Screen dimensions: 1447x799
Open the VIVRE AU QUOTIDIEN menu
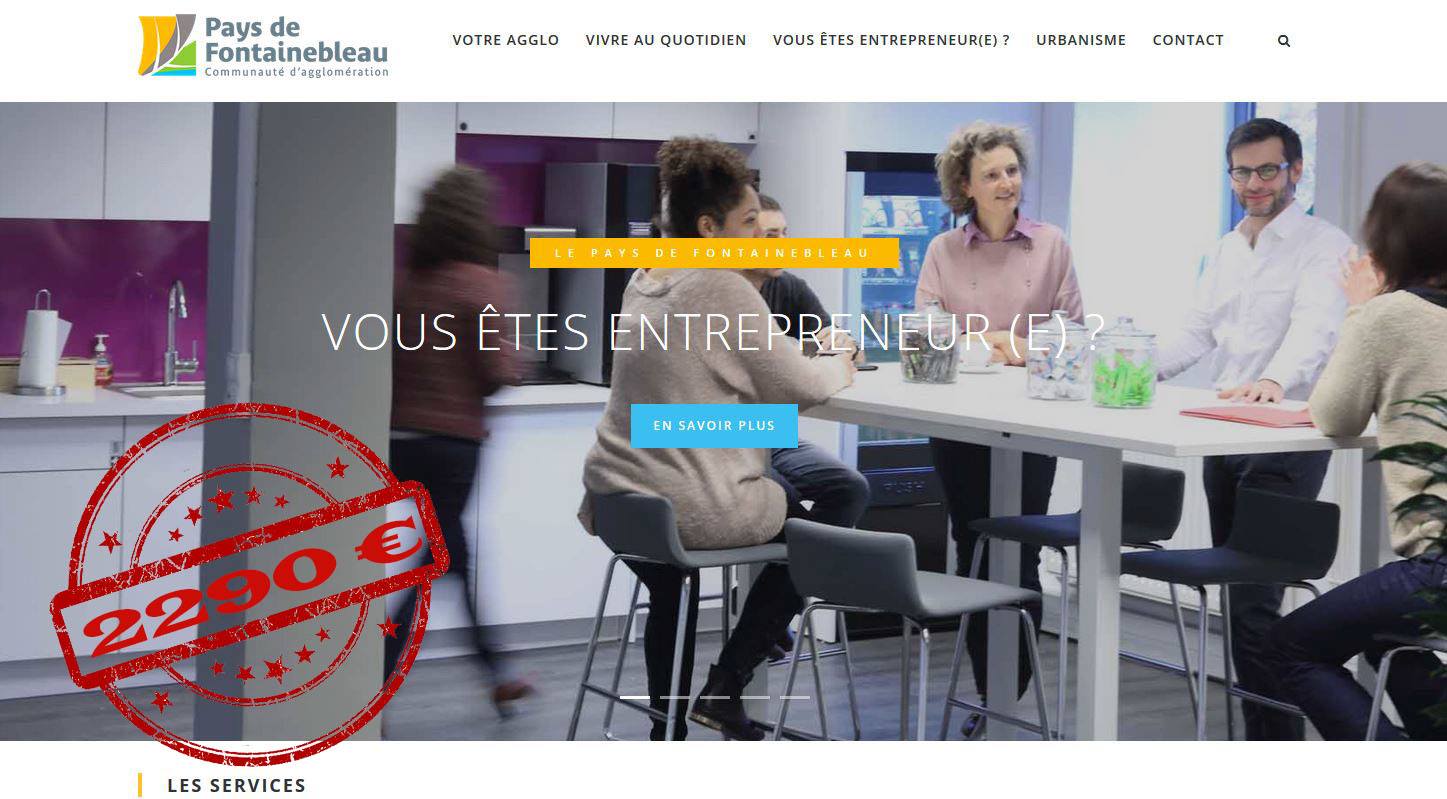666,40
